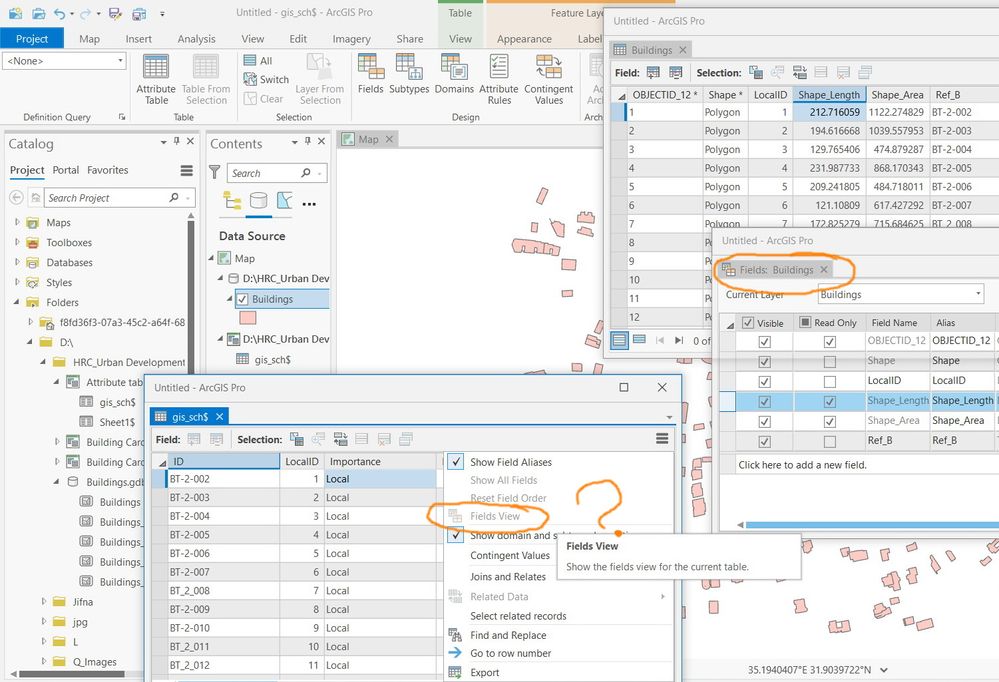The image size is (999, 682).
Task: Select Find and Replace menu entry
Action: (508, 635)
